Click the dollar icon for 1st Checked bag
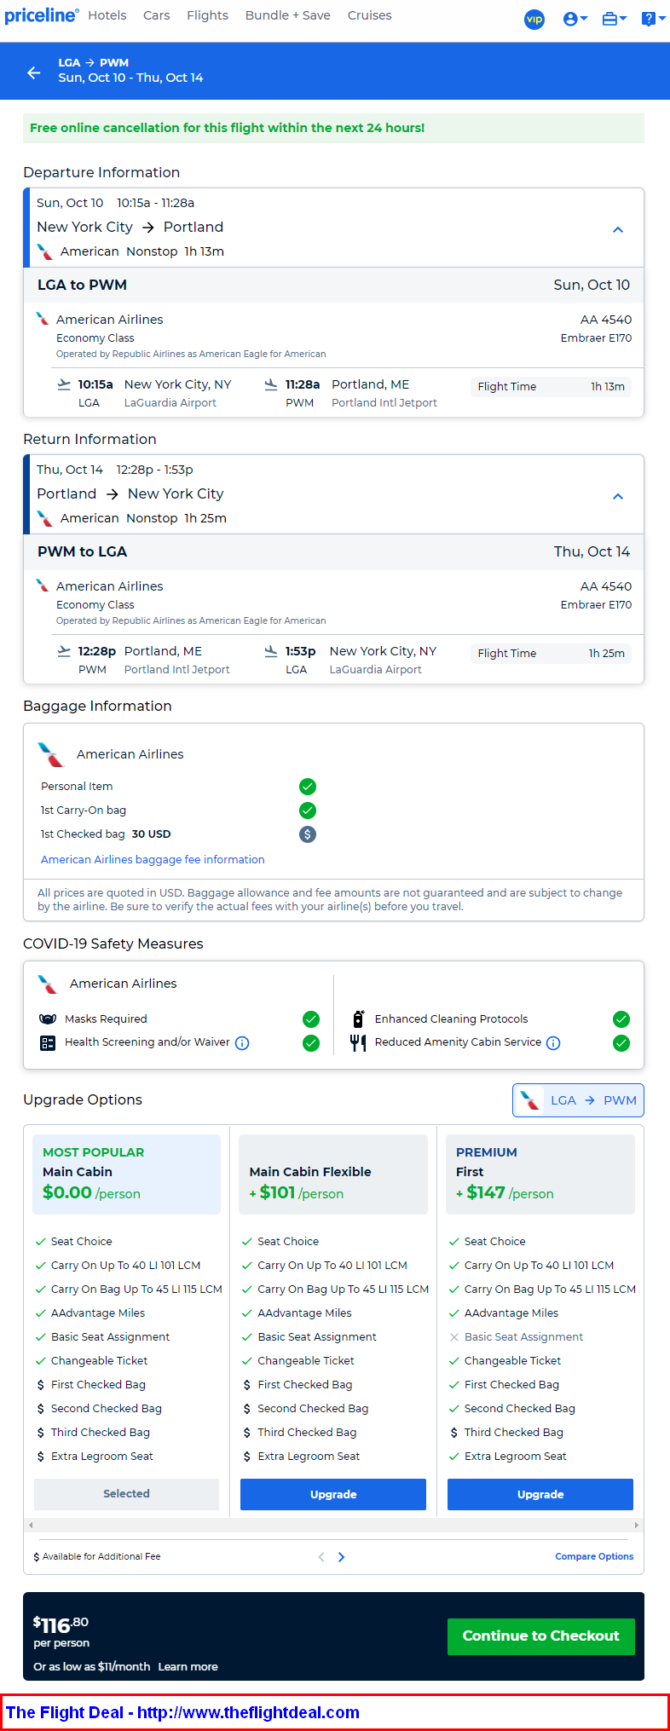 tap(308, 834)
